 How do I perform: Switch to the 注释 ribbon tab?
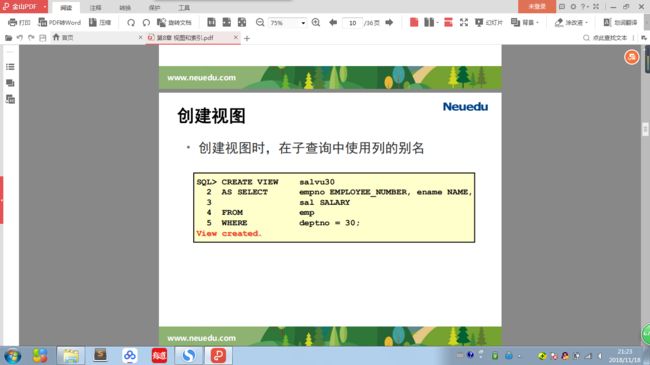95,7
